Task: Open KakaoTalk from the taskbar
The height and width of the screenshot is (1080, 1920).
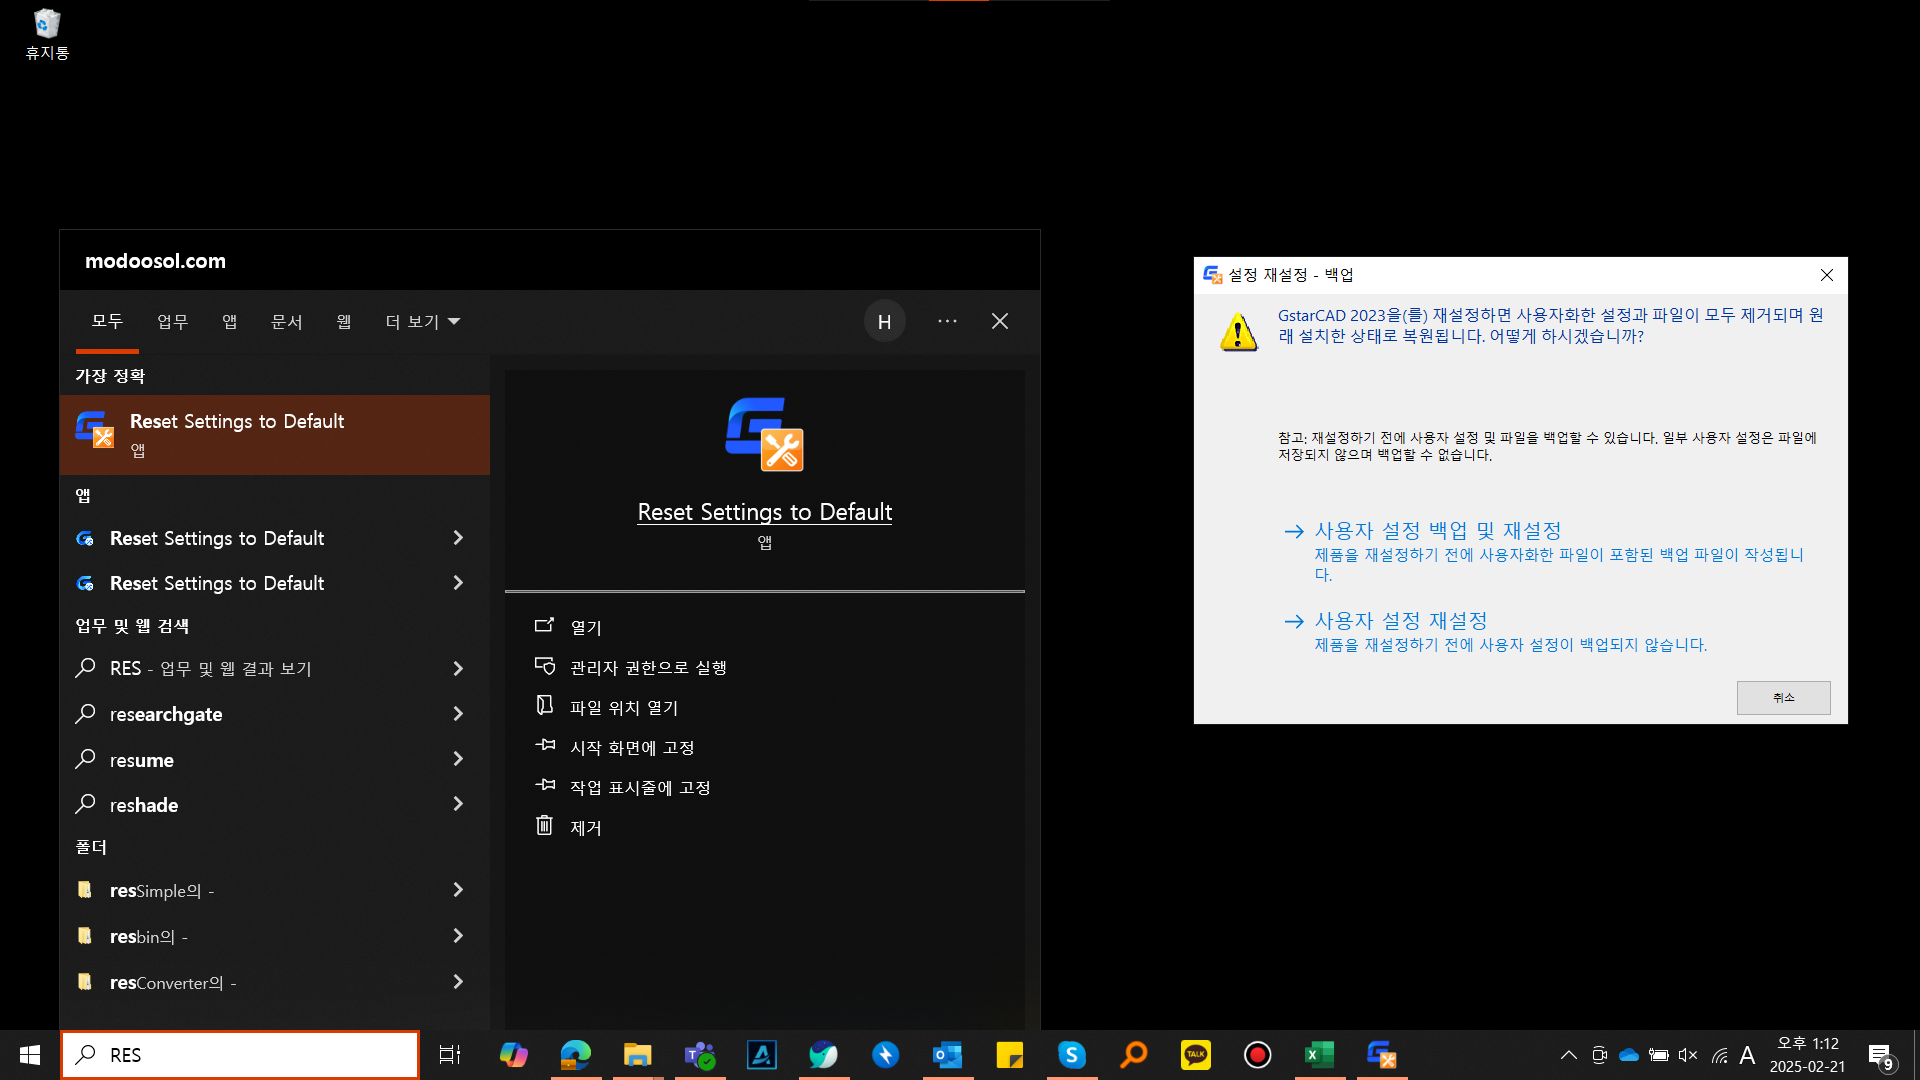Action: 1195,1055
